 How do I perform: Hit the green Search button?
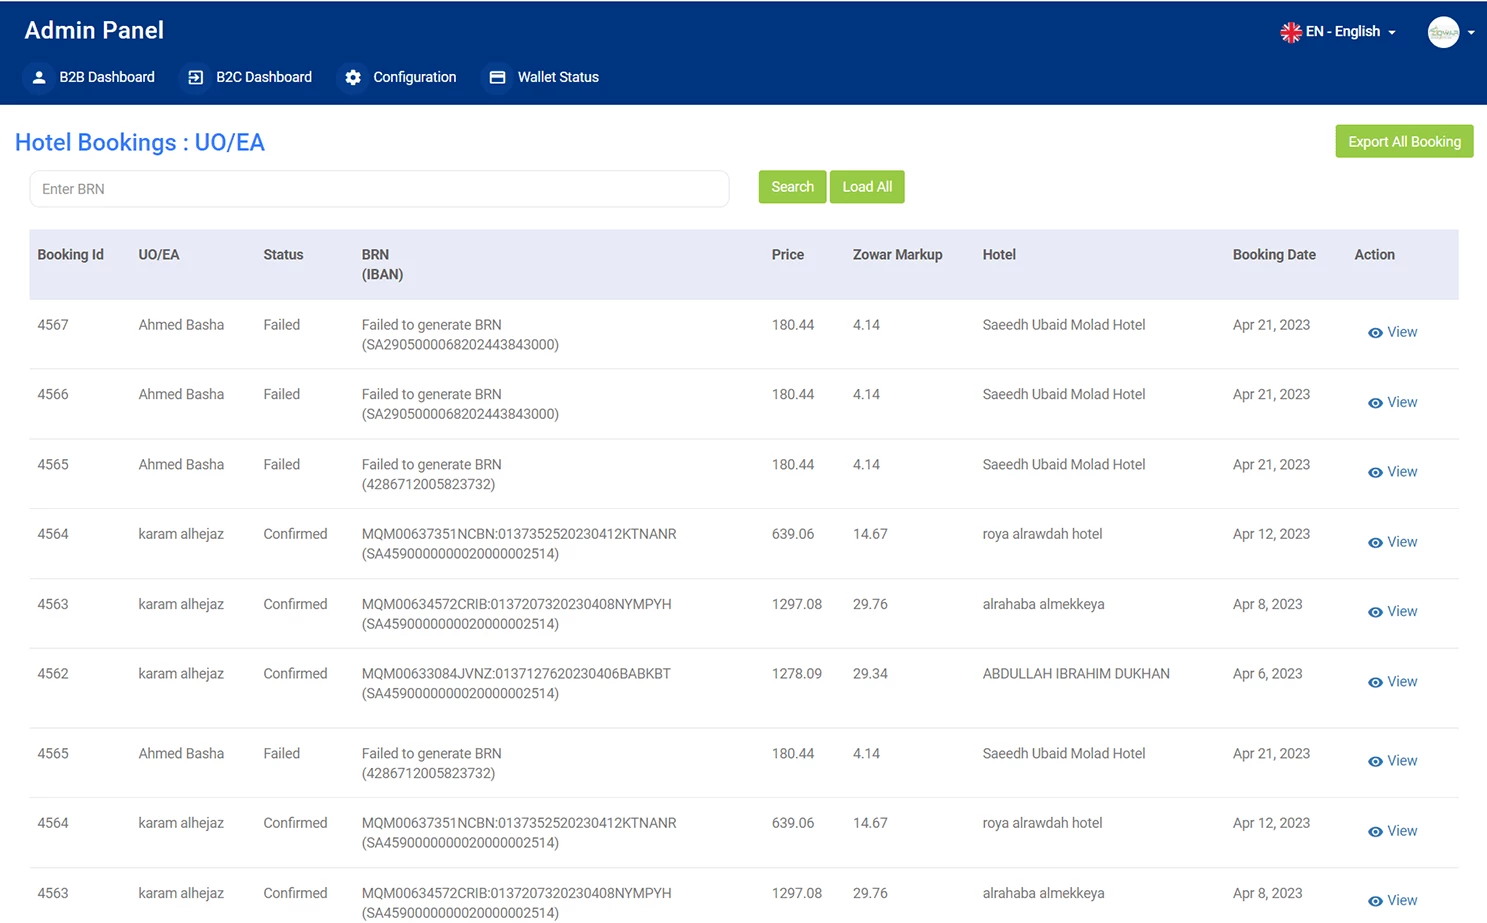click(x=791, y=186)
